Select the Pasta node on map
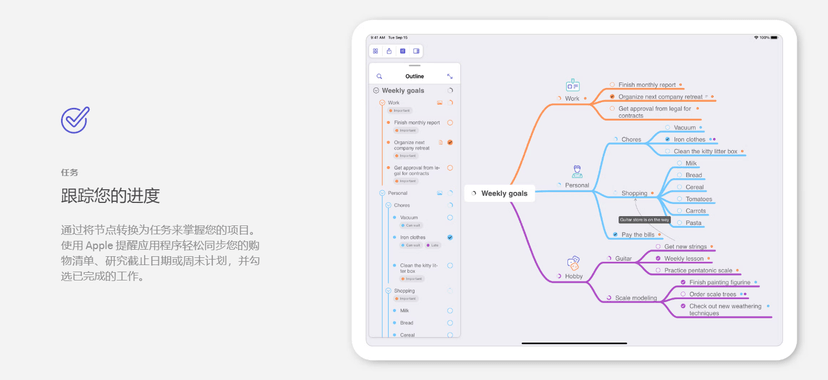828x380 pixels. (x=693, y=223)
